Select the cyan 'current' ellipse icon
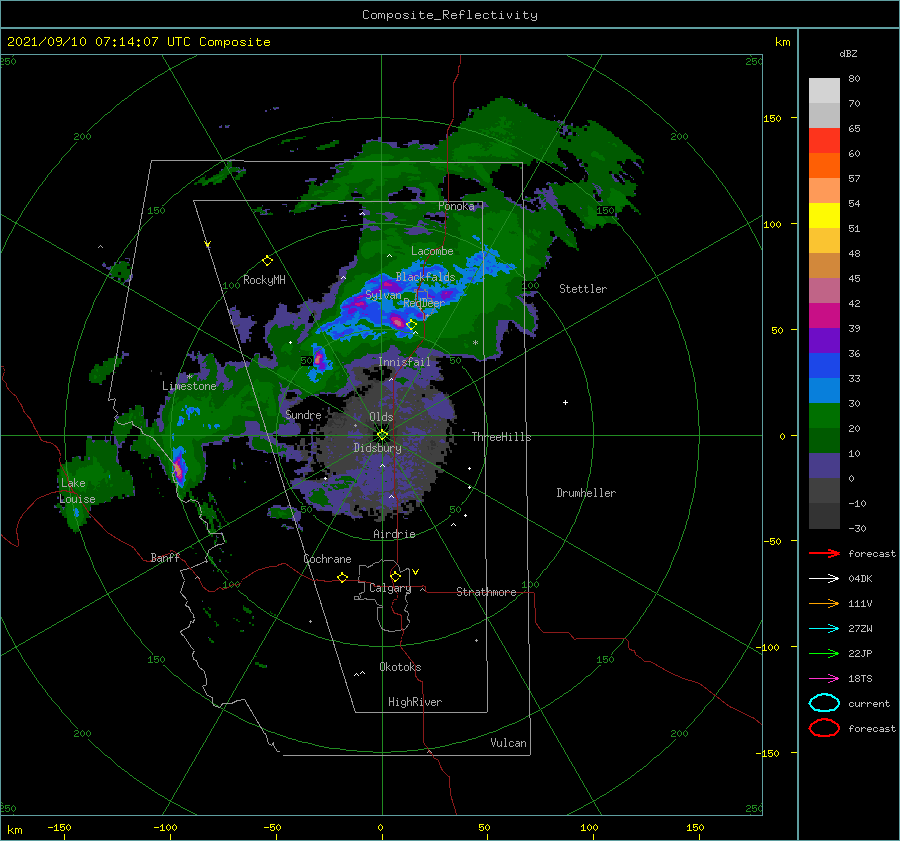The image size is (900, 841). (x=824, y=703)
